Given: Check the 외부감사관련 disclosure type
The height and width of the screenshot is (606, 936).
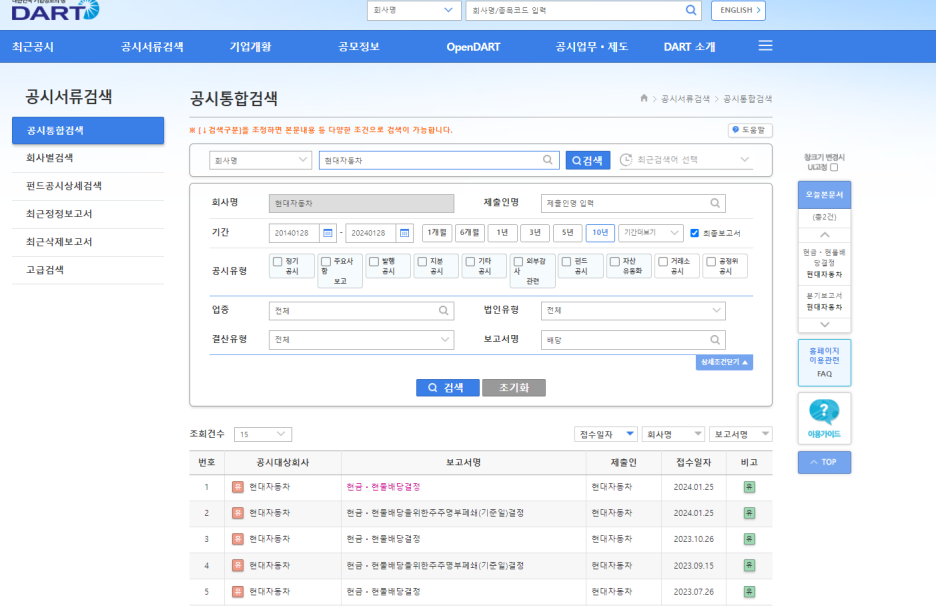Looking at the screenshot, I should point(518,262).
